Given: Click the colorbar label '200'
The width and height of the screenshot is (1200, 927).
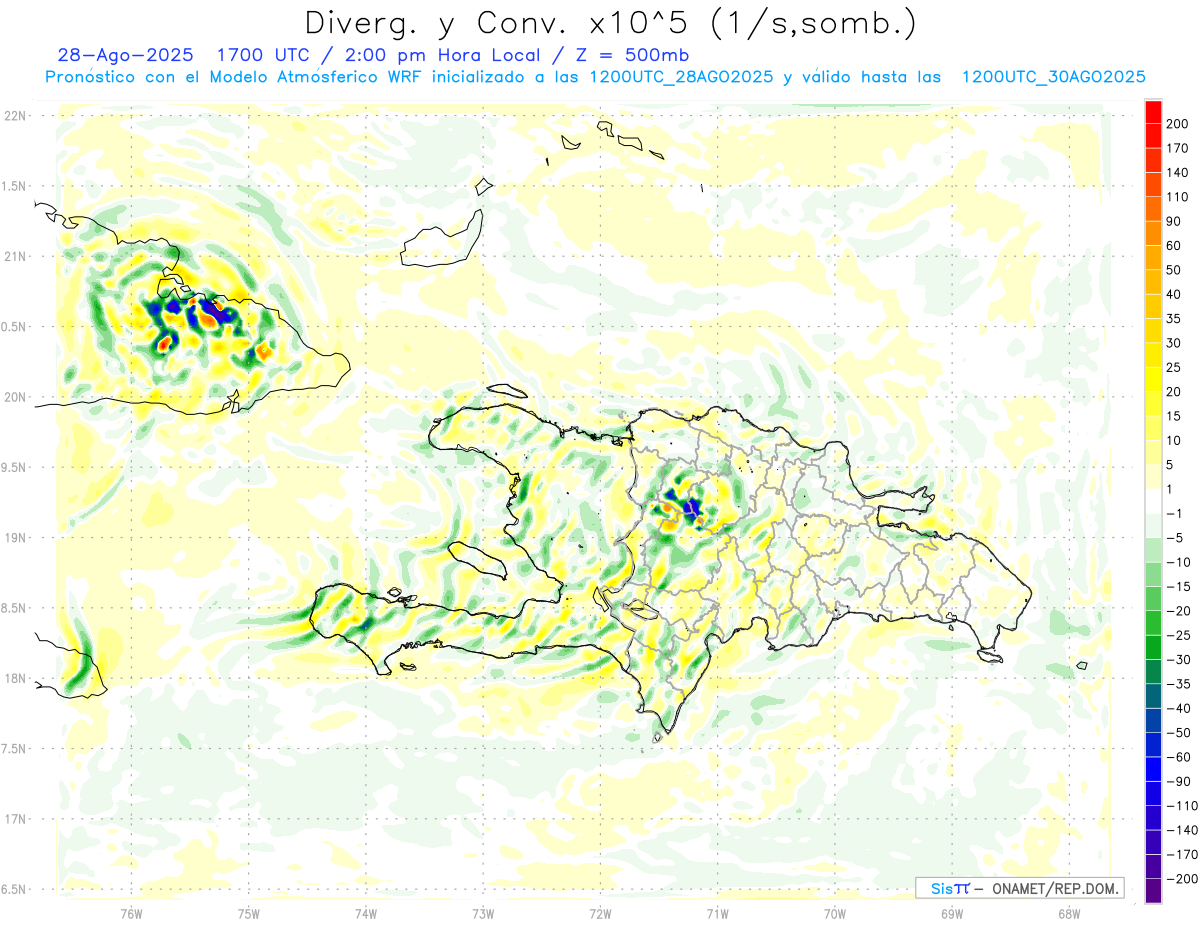Looking at the screenshot, I should tap(1177, 124).
